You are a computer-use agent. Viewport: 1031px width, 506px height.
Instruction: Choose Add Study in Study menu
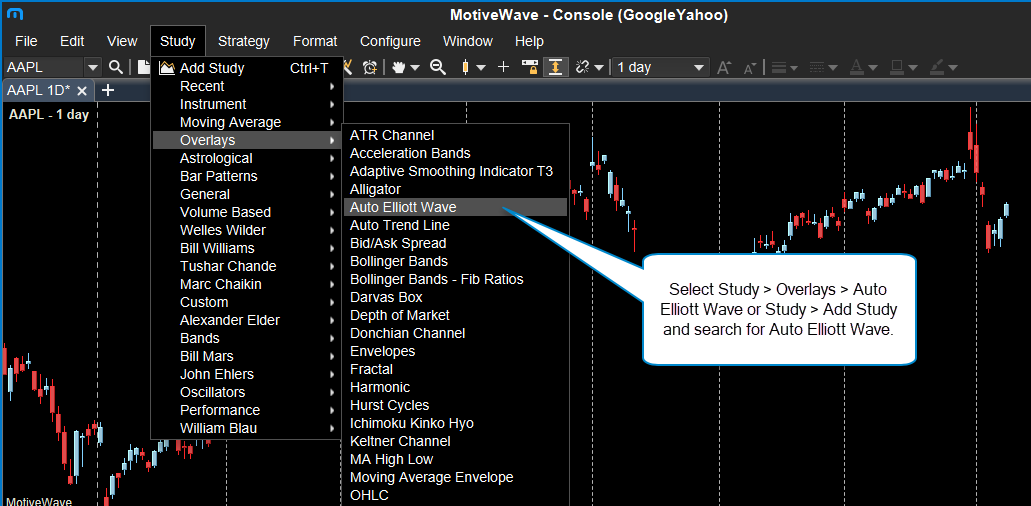[212, 68]
